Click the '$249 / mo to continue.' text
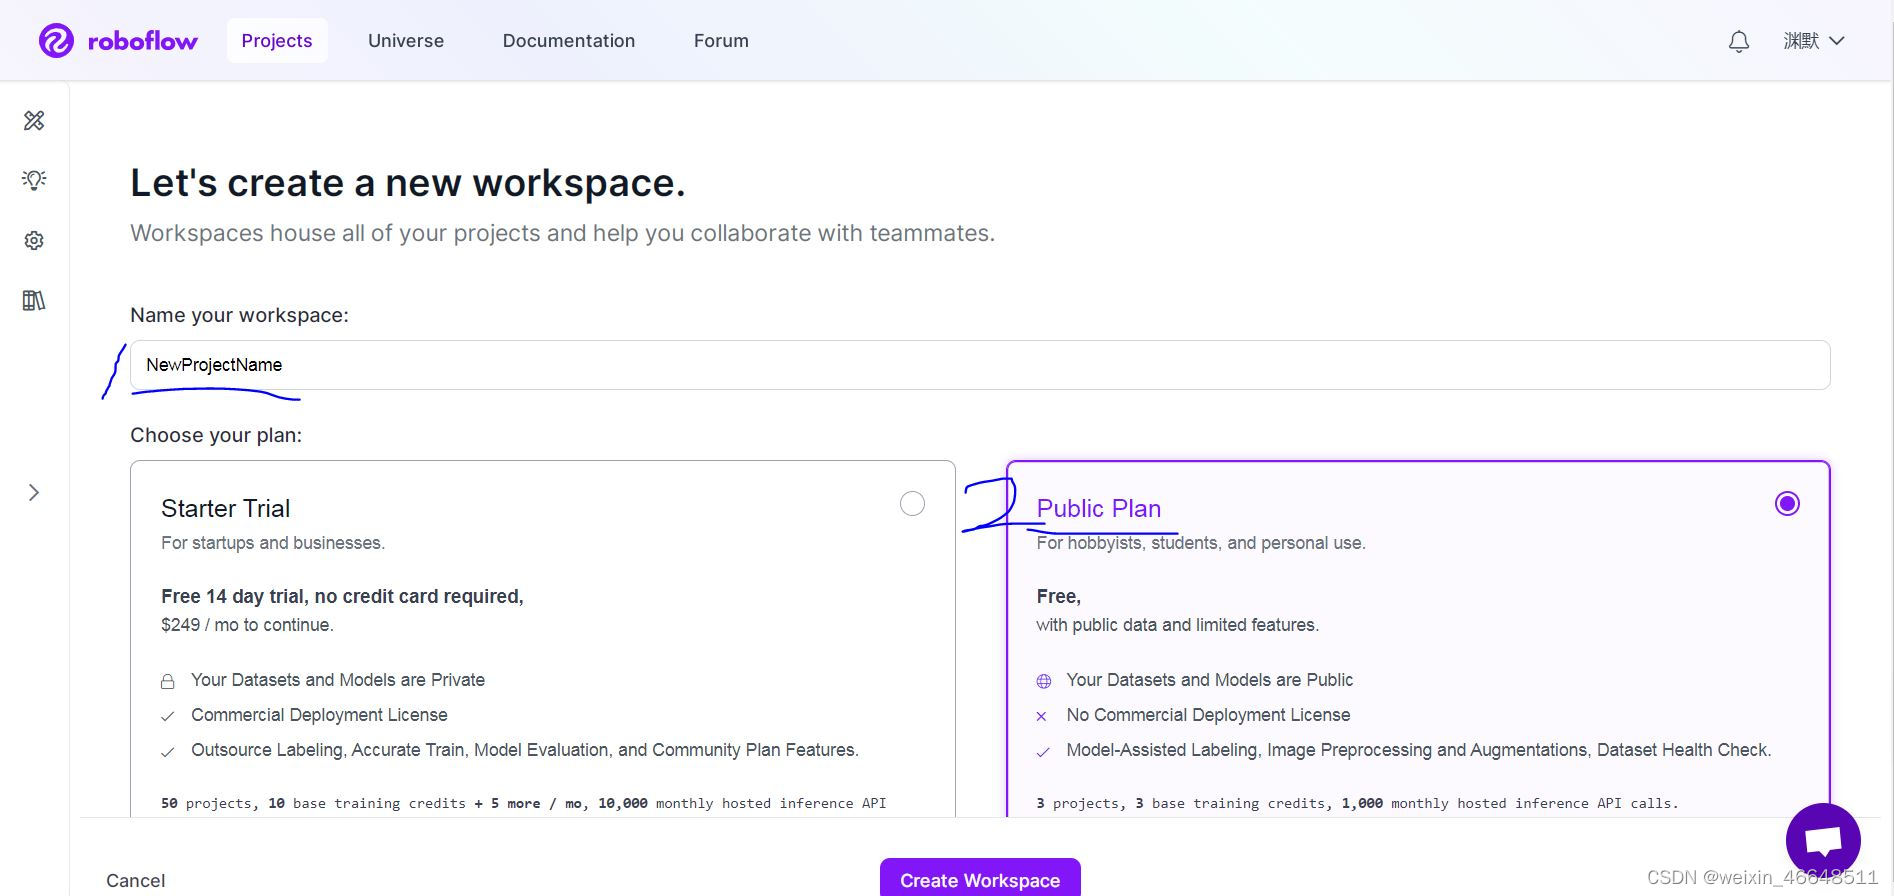The width and height of the screenshot is (1894, 896). pyautogui.click(x=247, y=625)
